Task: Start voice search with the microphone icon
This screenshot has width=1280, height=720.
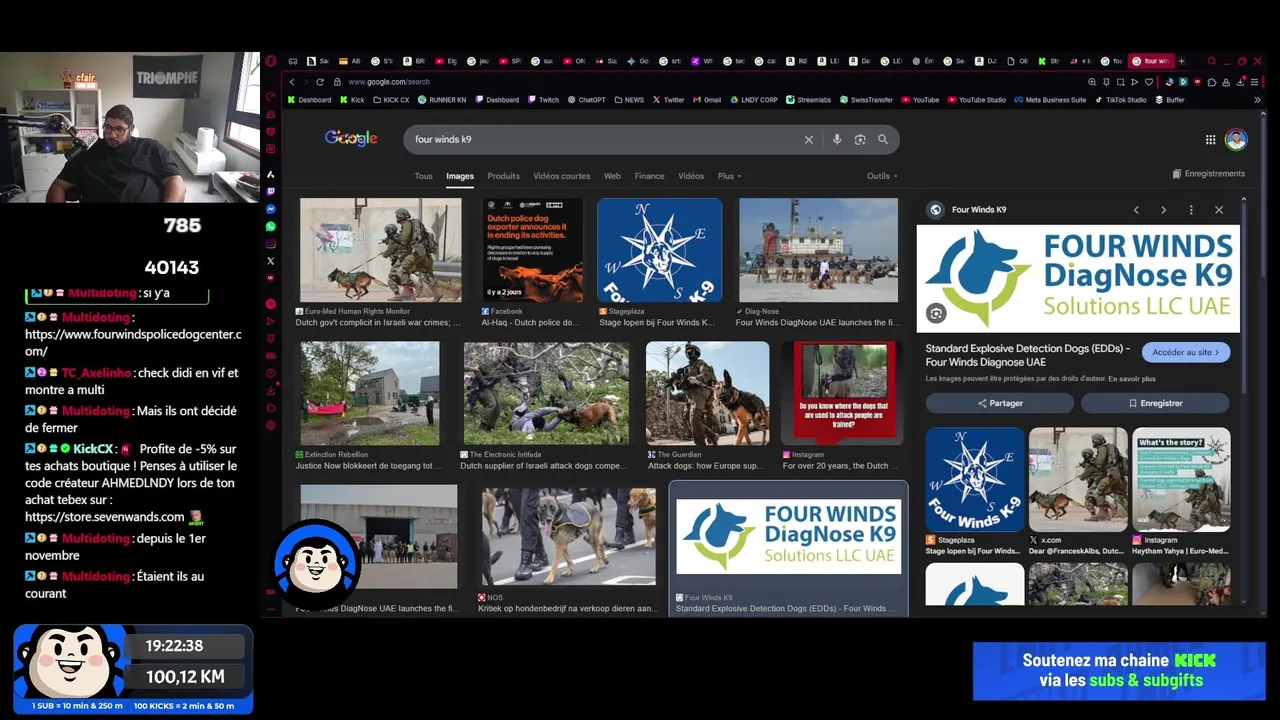Action: pyautogui.click(x=837, y=140)
